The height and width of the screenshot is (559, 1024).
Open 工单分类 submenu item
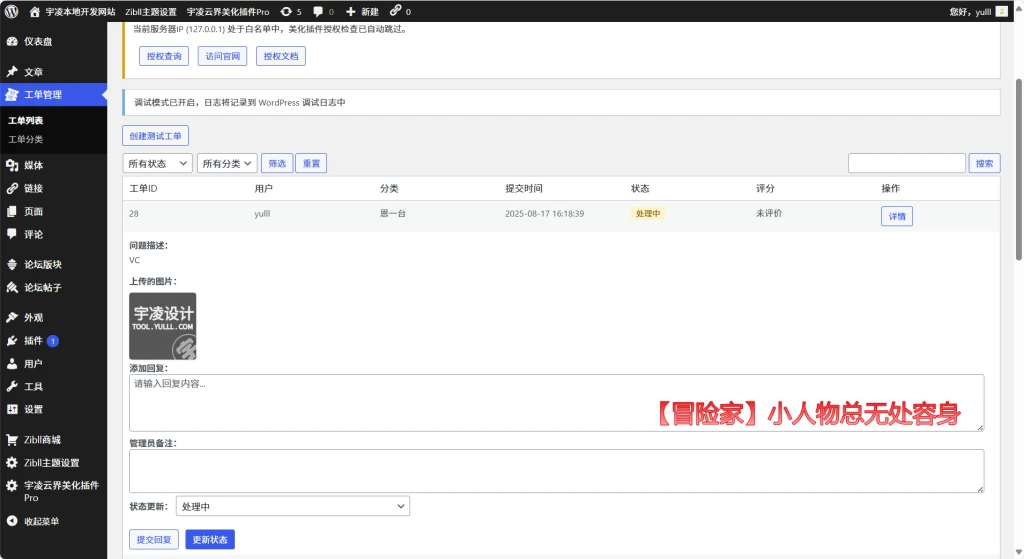pos(25,139)
